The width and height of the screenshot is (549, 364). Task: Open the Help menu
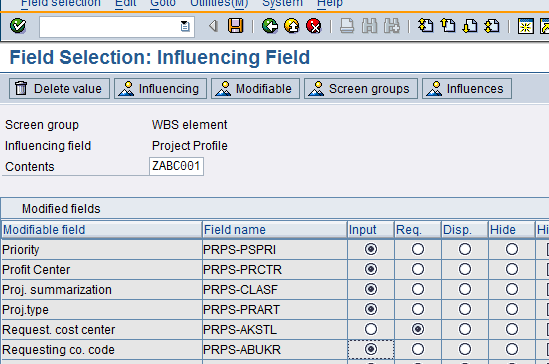(x=329, y=3)
